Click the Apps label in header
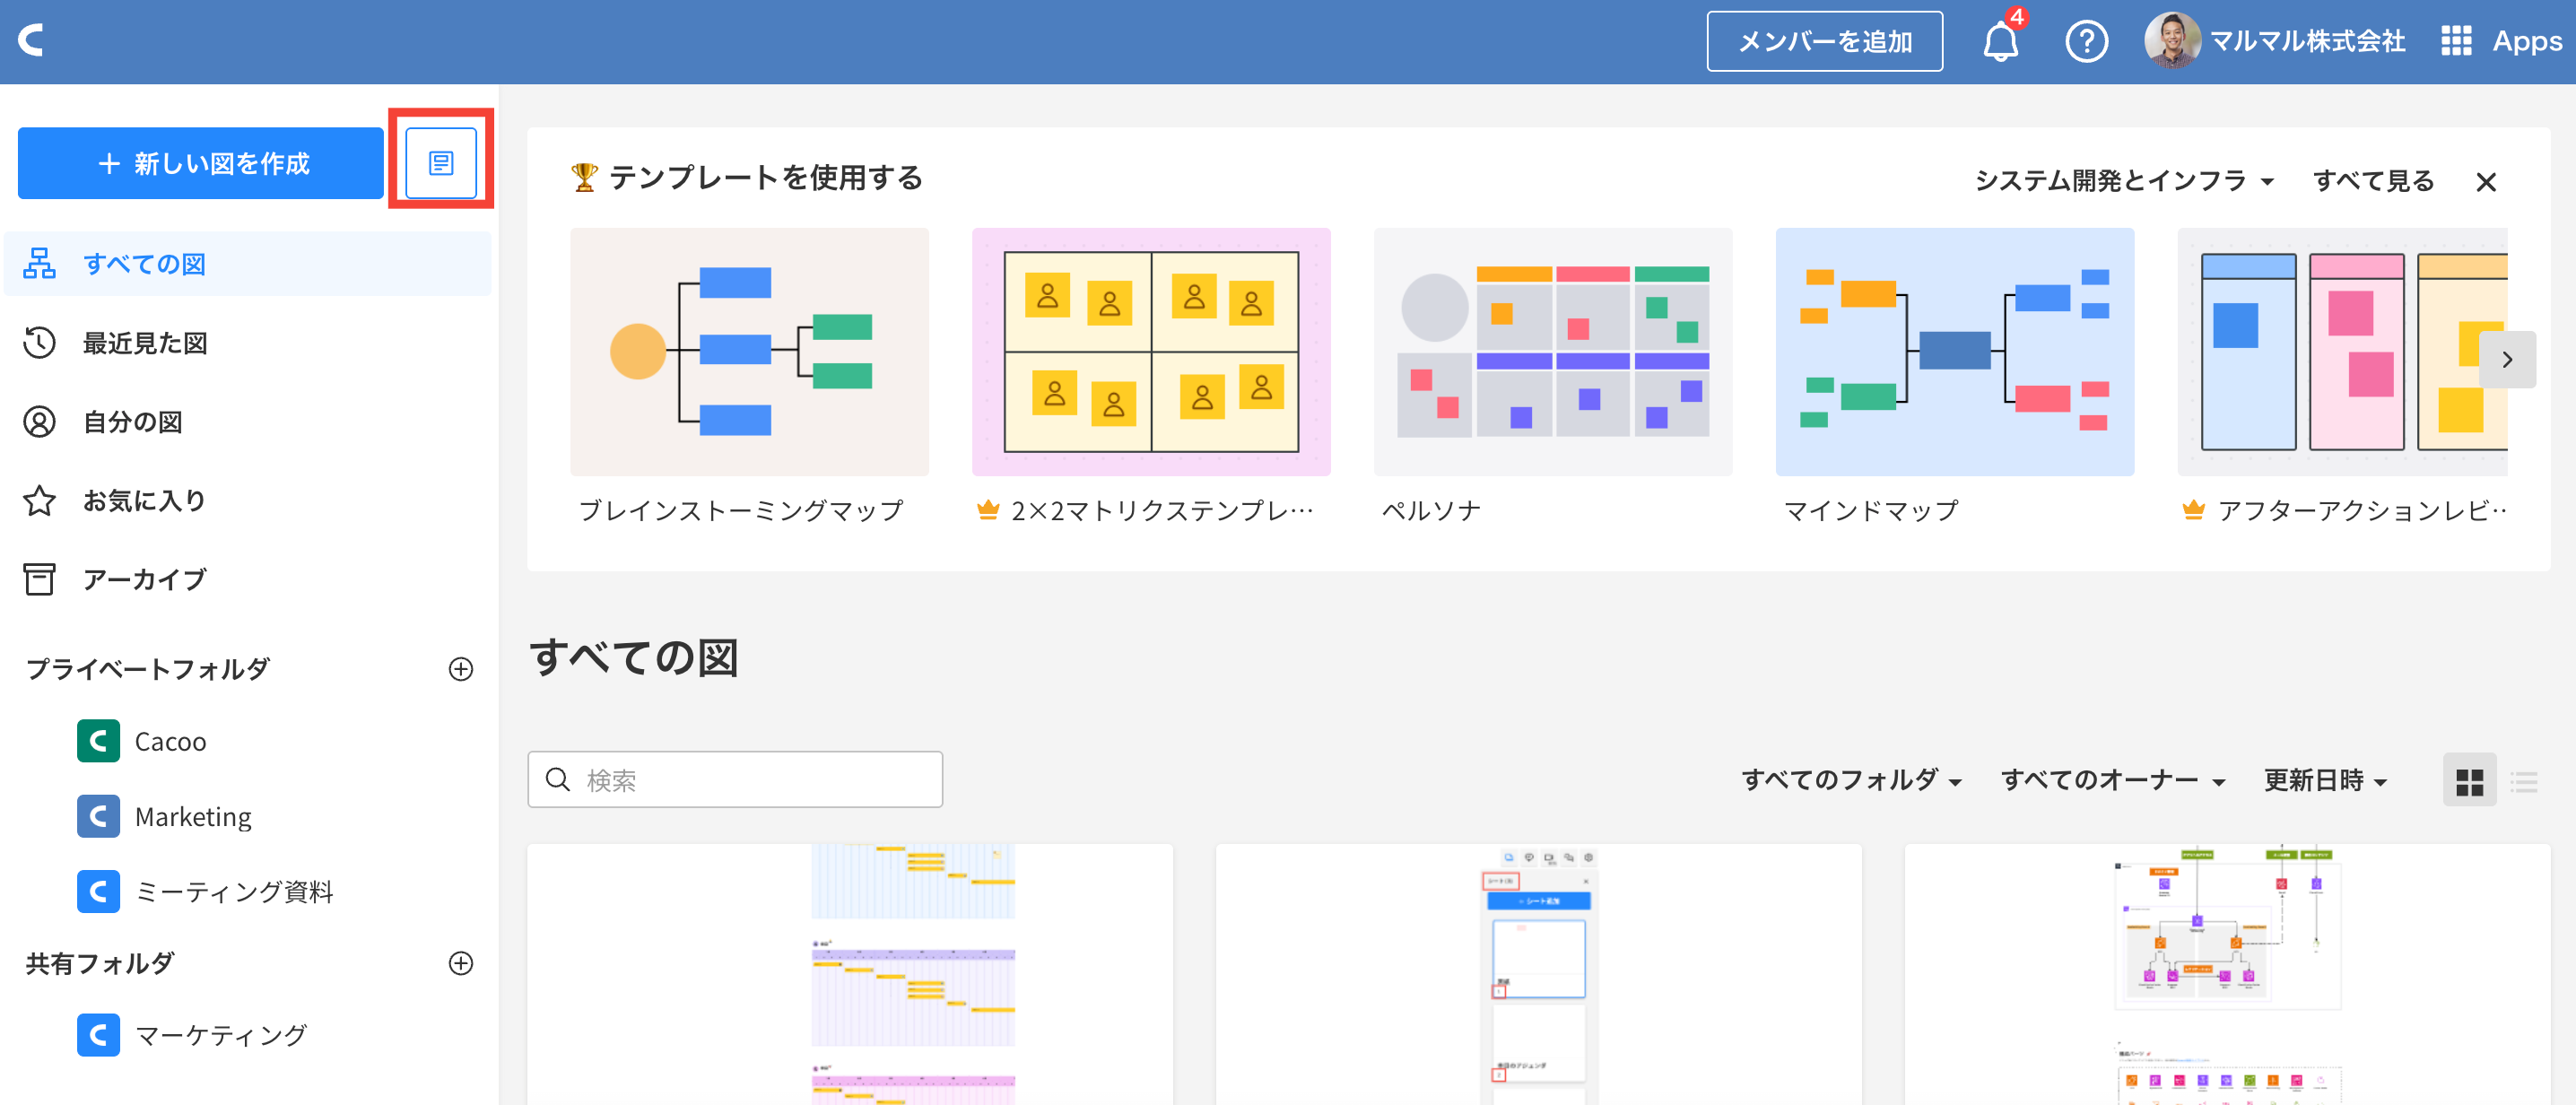Screen dimensions: 2576x1105 point(2527,41)
